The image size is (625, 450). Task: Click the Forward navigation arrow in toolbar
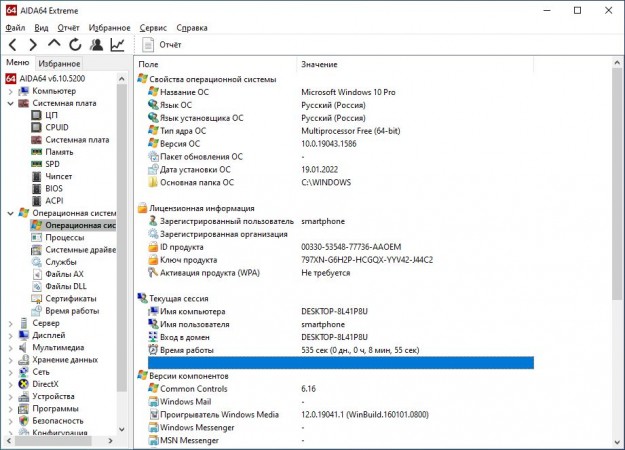point(31,45)
